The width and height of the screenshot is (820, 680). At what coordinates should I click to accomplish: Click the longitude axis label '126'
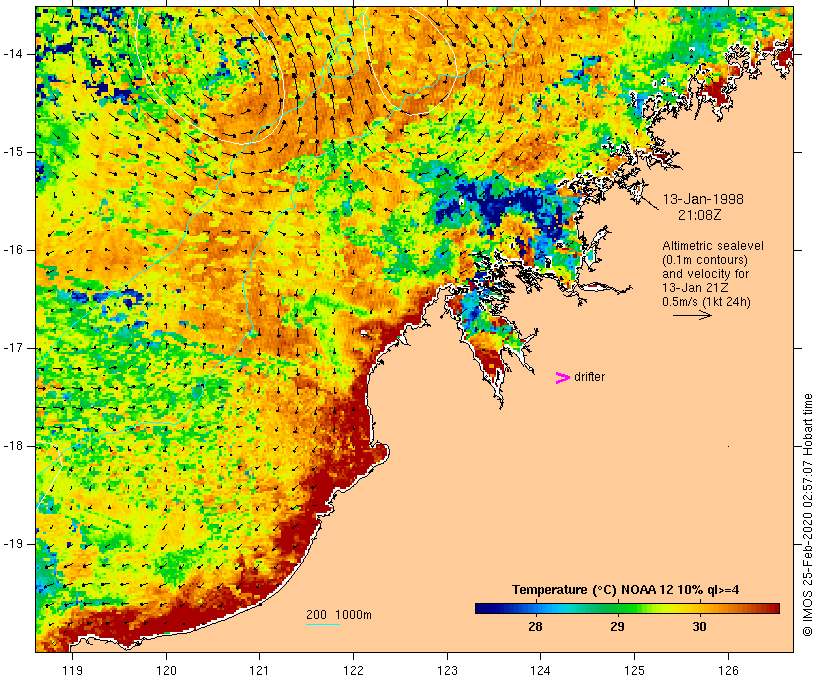728,670
